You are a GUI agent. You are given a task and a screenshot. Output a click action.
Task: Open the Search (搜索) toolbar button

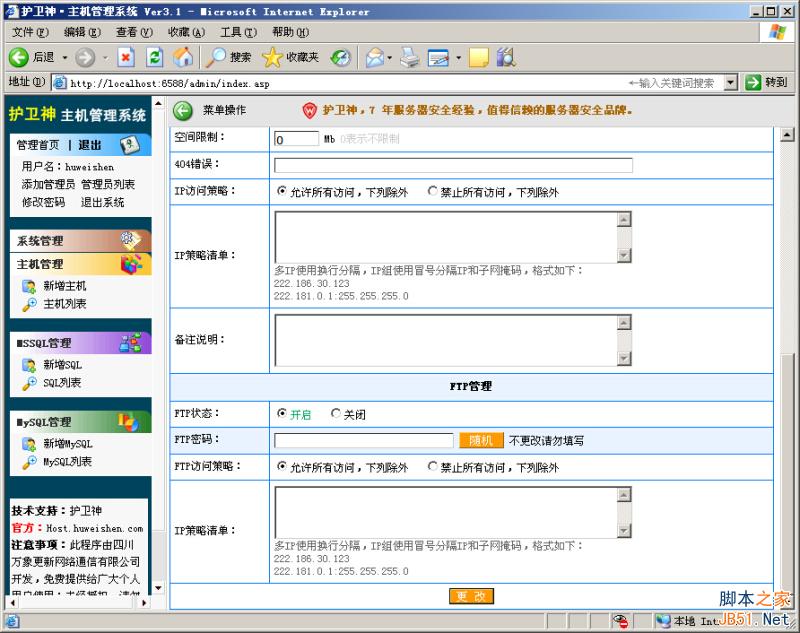pyautogui.click(x=229, y=57)
